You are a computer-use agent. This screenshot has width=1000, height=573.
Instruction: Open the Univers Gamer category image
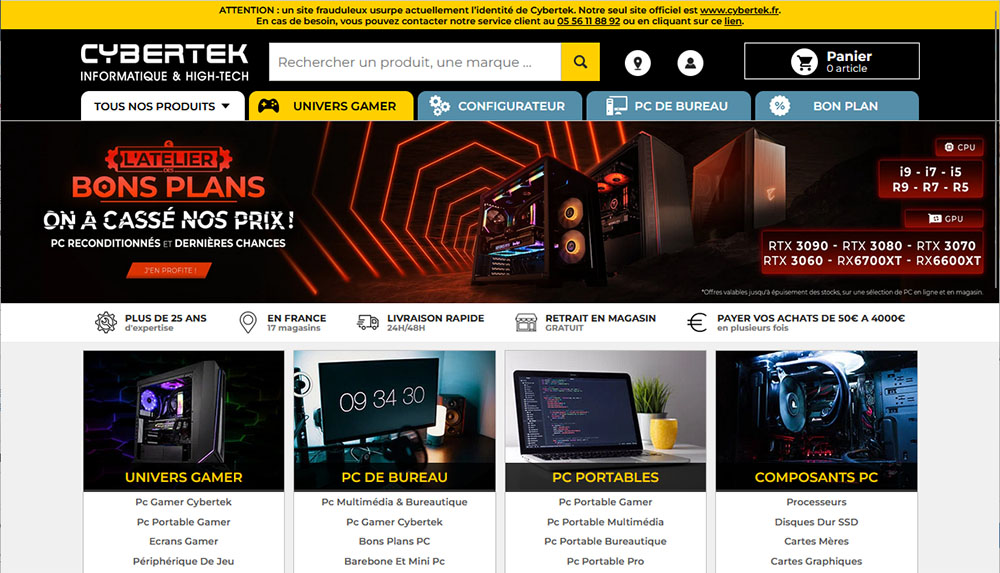184,420
